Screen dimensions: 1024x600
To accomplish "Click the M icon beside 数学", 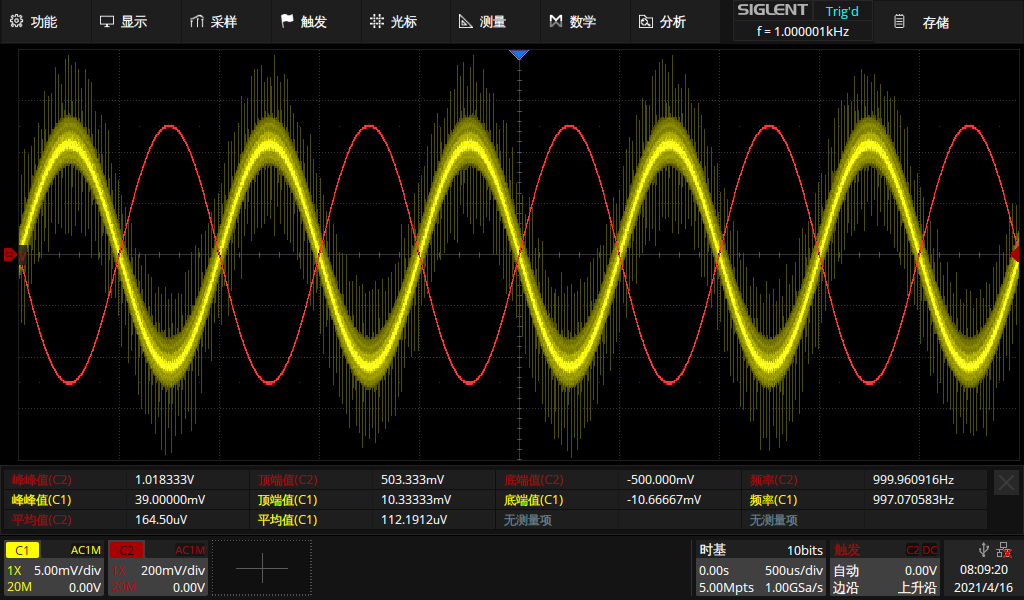I will point(556,21).
